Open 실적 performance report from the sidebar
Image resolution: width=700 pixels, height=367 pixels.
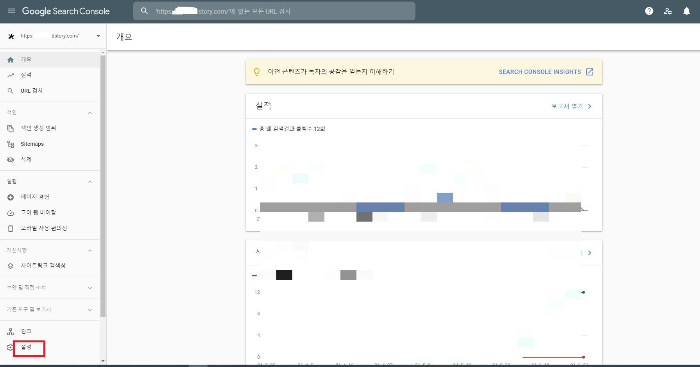point(50,75)
